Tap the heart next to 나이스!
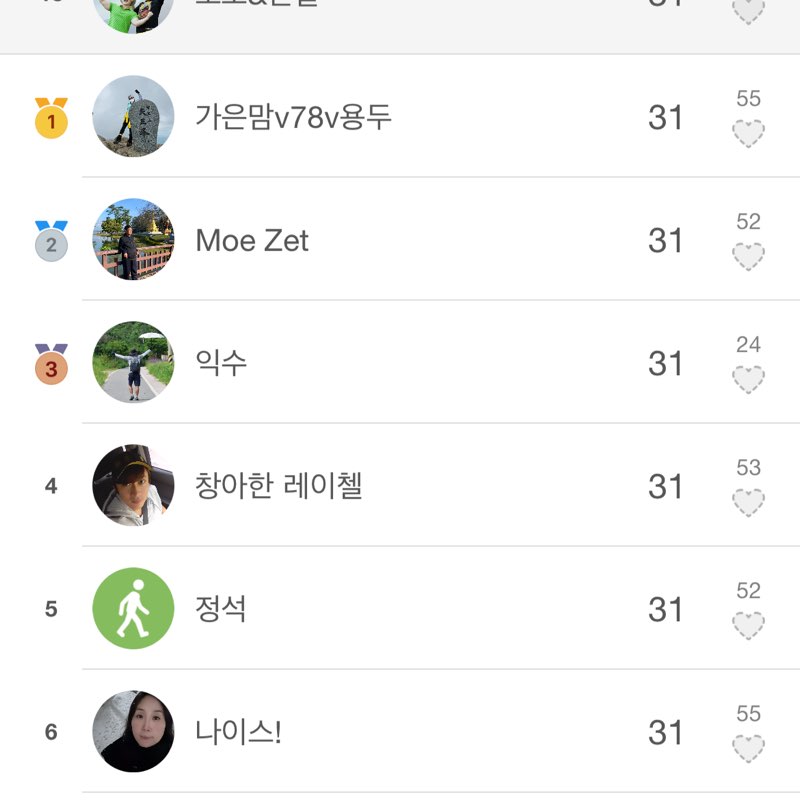Image resolution: width=800 pixels, height=801 pixels. click(x=748, y=748)
